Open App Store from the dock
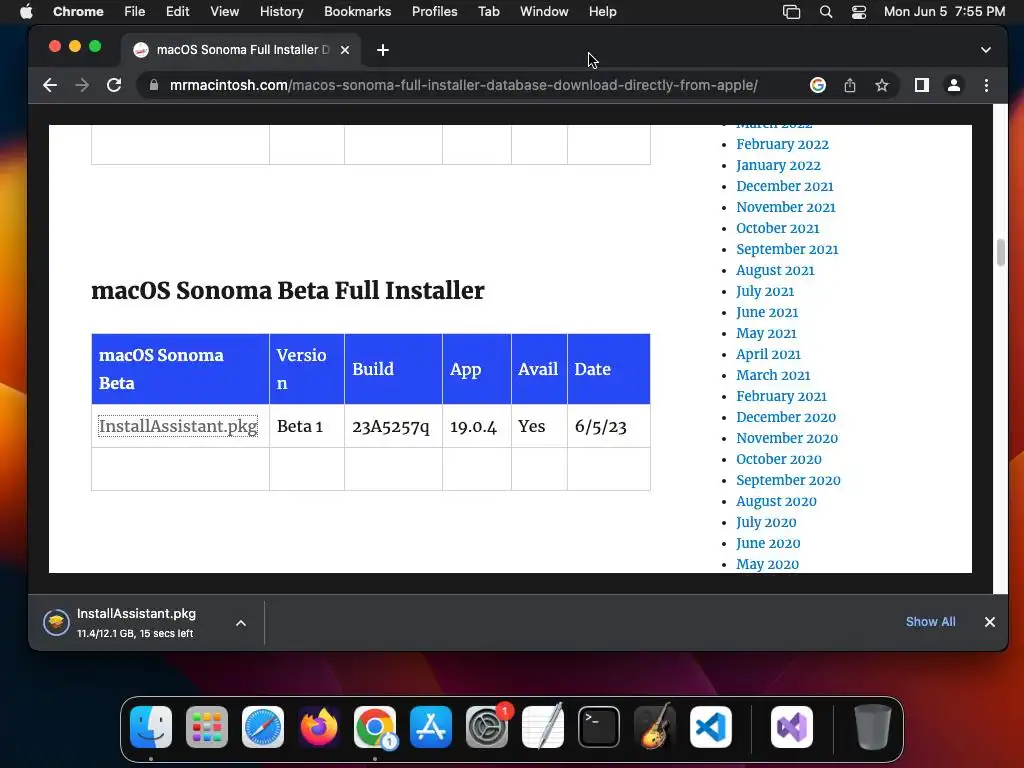 [431, 727]
